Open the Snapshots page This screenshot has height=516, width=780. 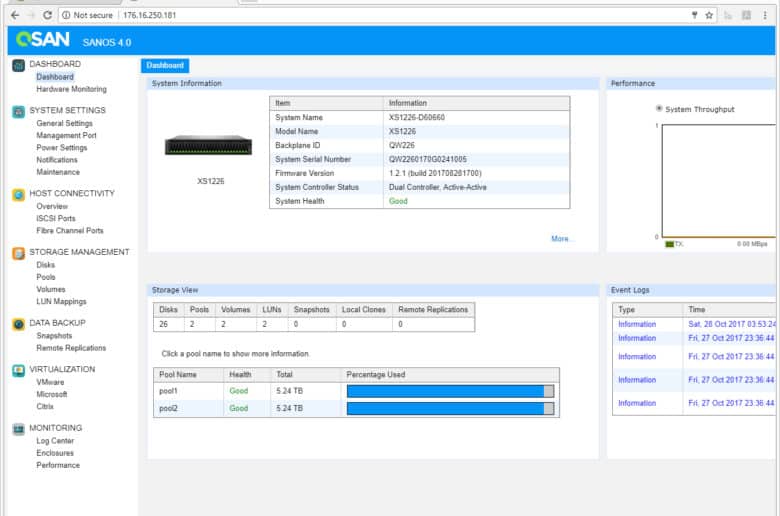(x=54, y=336)
